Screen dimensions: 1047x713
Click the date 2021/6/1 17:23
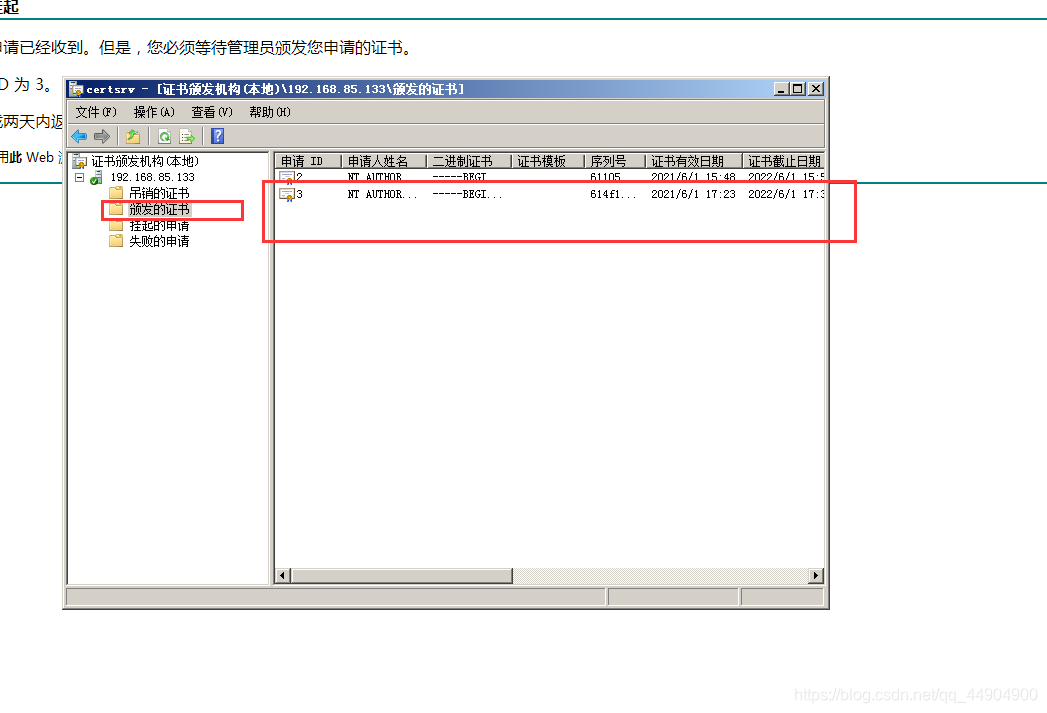tap(693, 194)
